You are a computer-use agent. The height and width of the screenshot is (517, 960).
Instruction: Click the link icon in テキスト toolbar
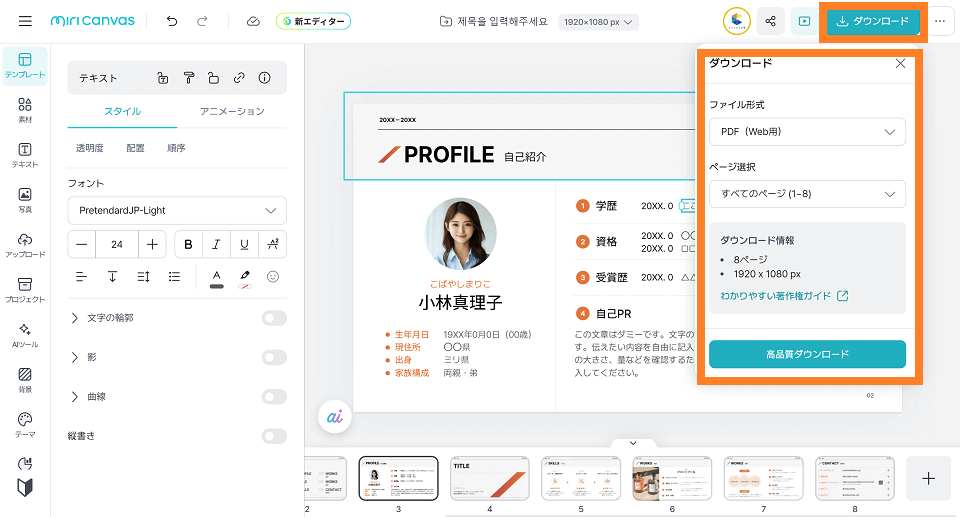point(239,78)
